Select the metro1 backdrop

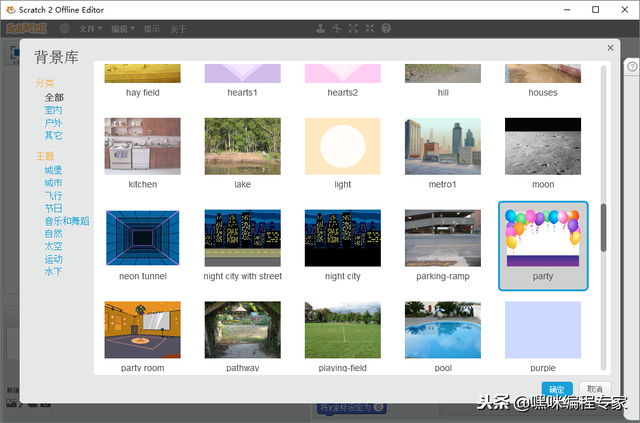[443, 154]
